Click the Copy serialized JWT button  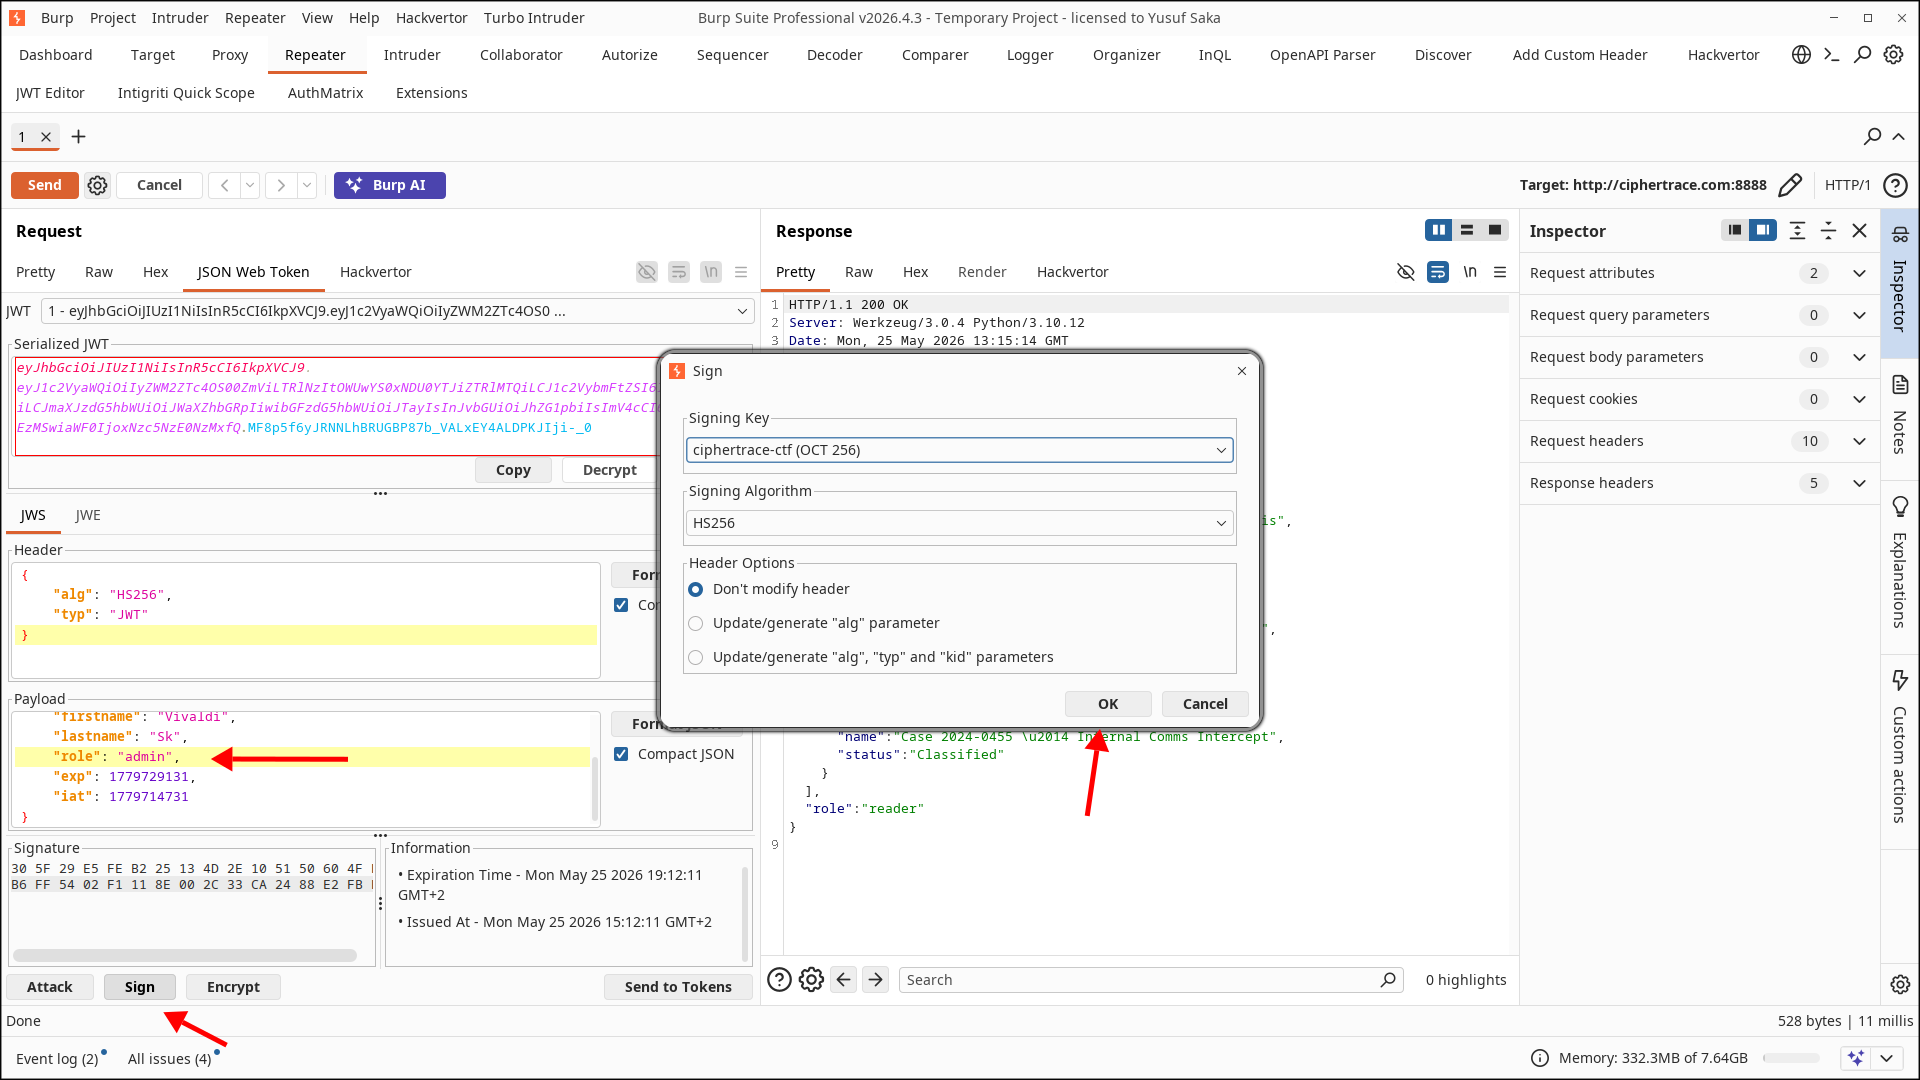pyautogui.click(x=513, y=470)
